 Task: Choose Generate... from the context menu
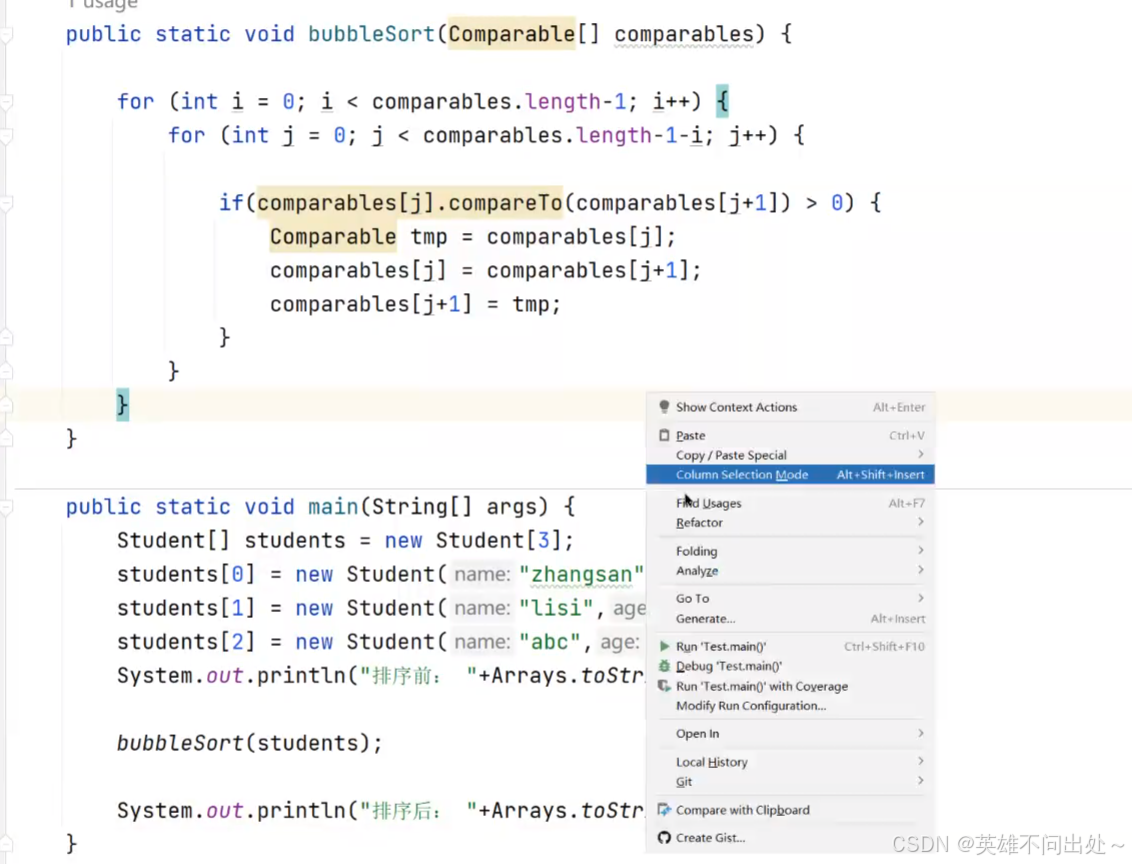click(x=791, y=619)
